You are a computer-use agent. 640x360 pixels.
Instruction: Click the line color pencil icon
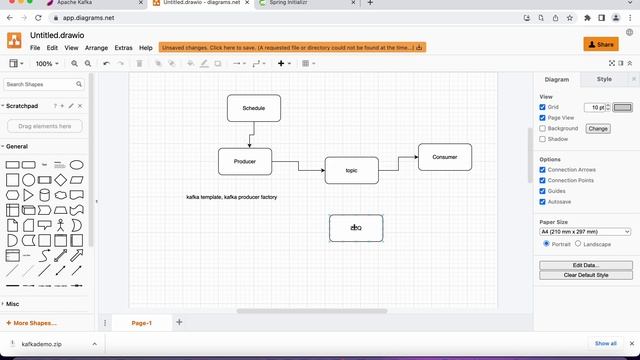204,64
